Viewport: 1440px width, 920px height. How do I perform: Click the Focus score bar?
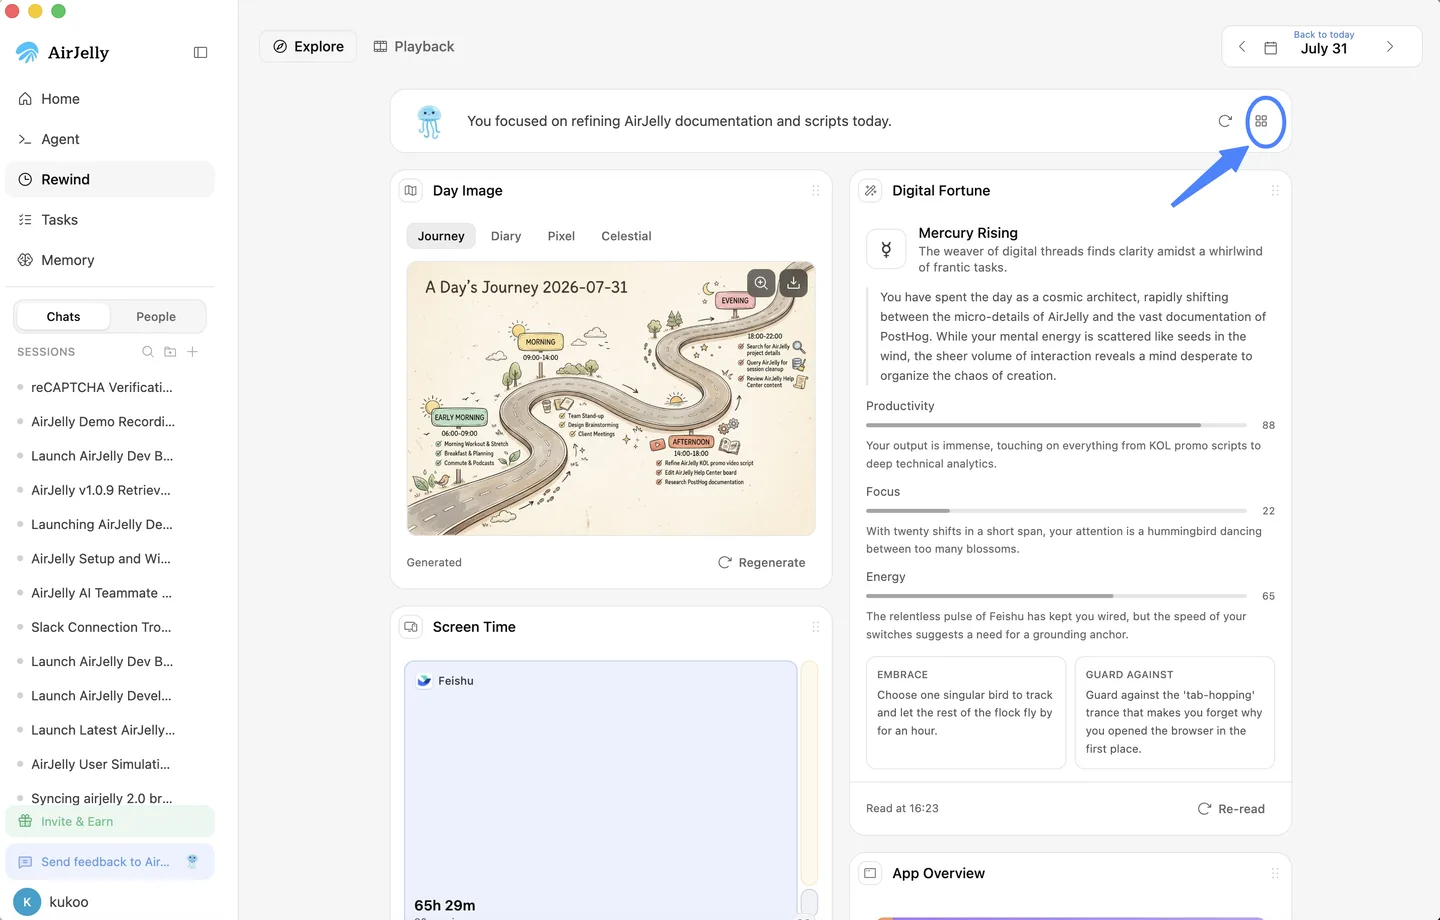[x=1056, y=511]
